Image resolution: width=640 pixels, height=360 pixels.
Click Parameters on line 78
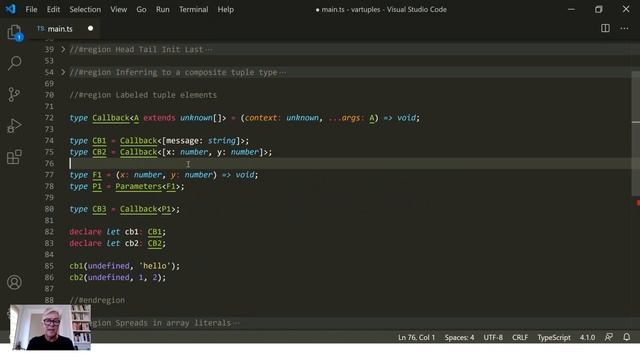138,186
